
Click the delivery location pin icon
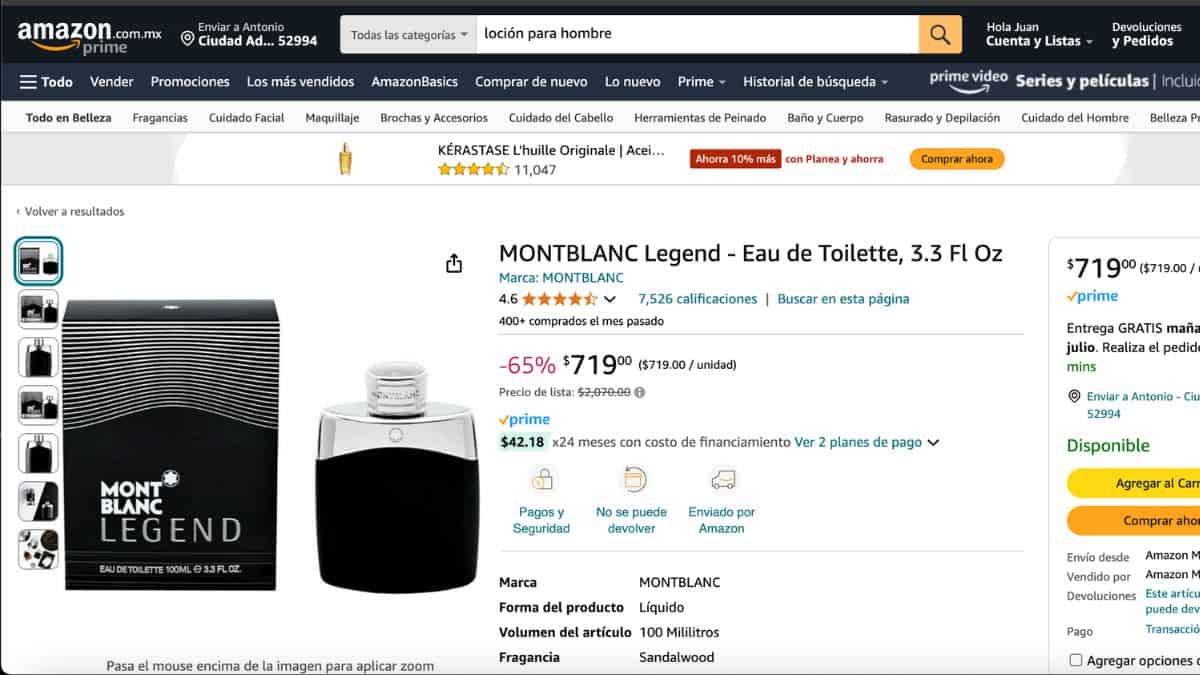pyautogui.click(x=187, y=39)
